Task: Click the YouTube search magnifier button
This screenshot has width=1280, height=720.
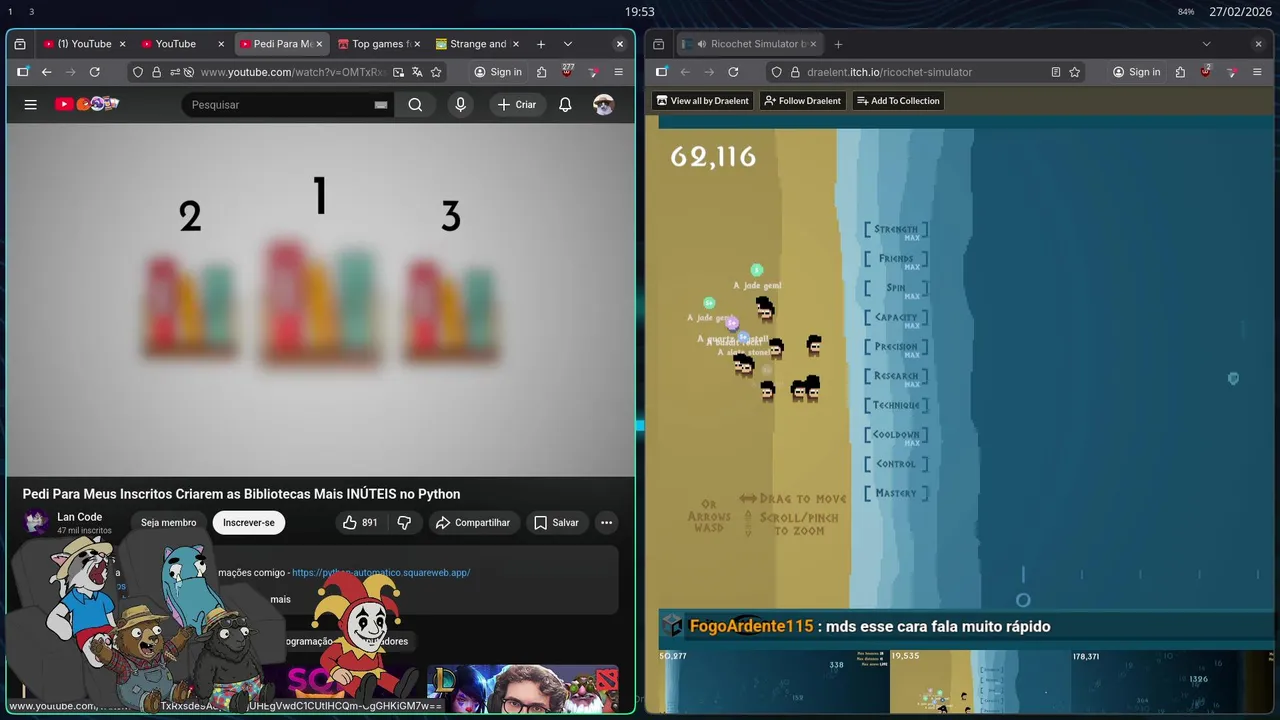Action: (x=415, y=104)
